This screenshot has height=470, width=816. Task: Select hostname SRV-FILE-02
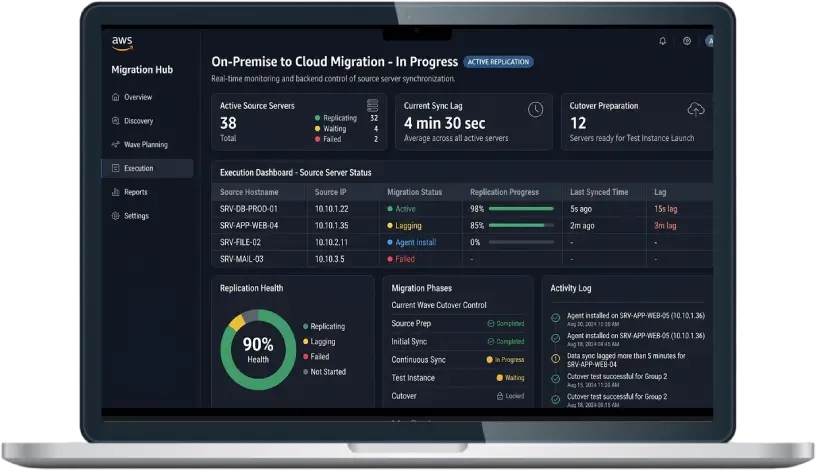(x=240, y=242)
